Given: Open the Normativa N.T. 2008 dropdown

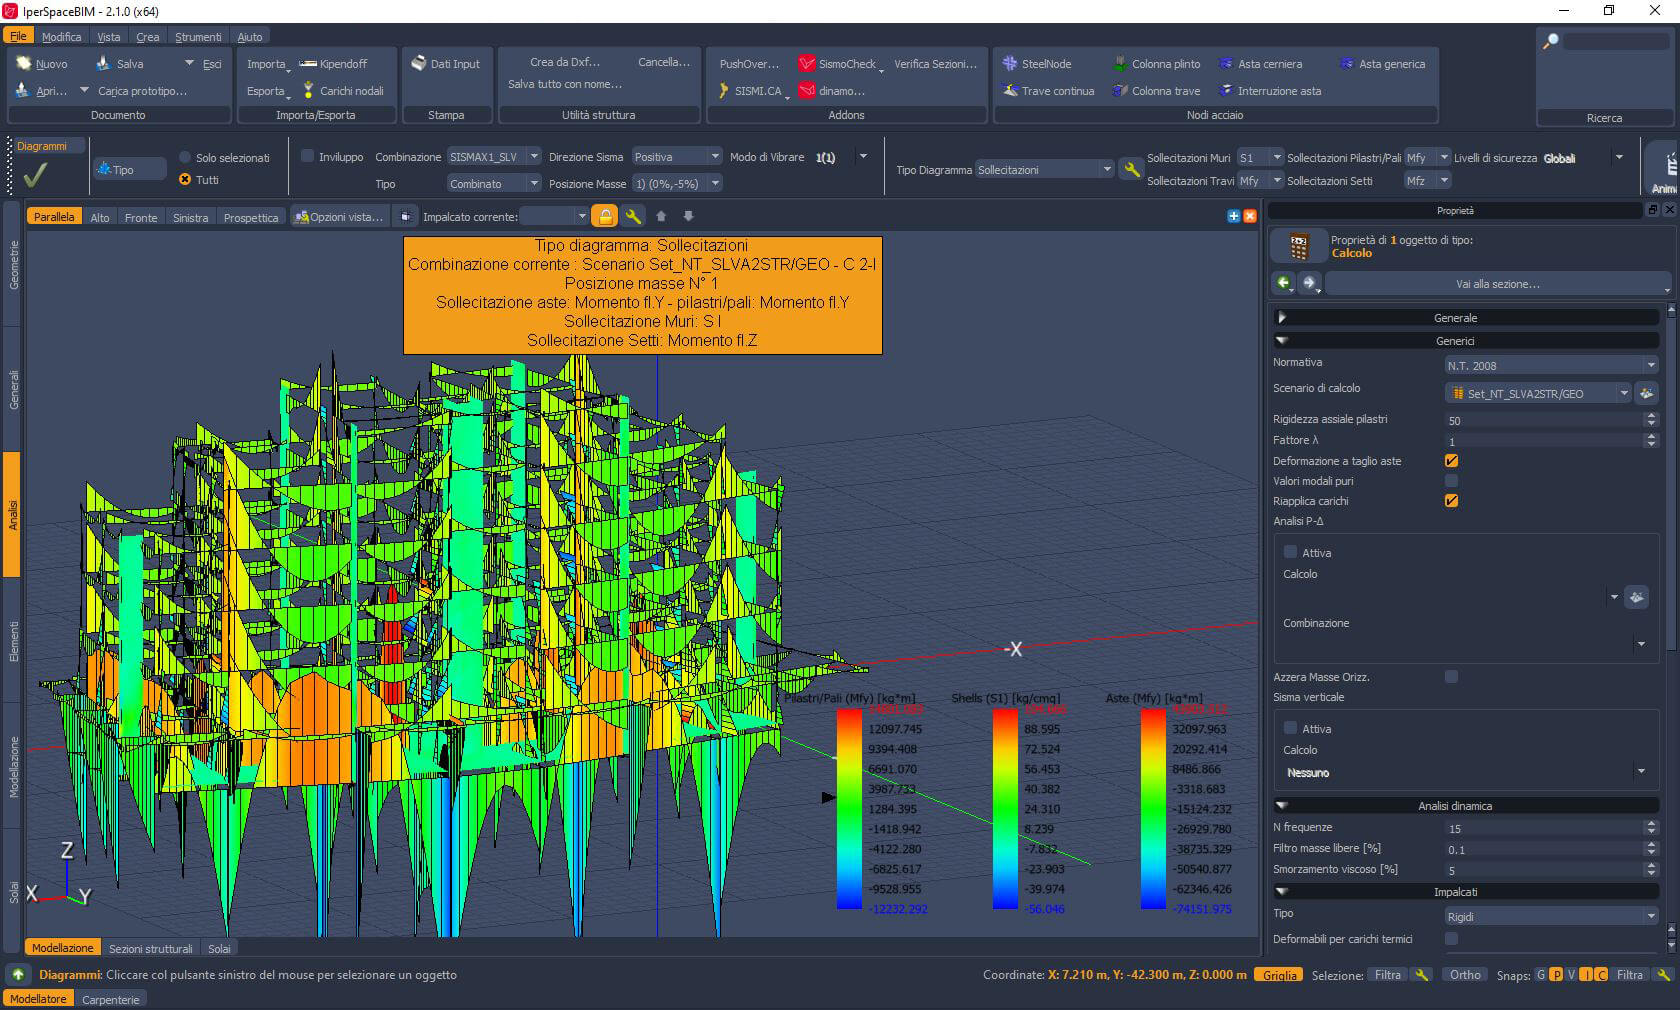Looking at the screenshot, I should pos(1650,366).
